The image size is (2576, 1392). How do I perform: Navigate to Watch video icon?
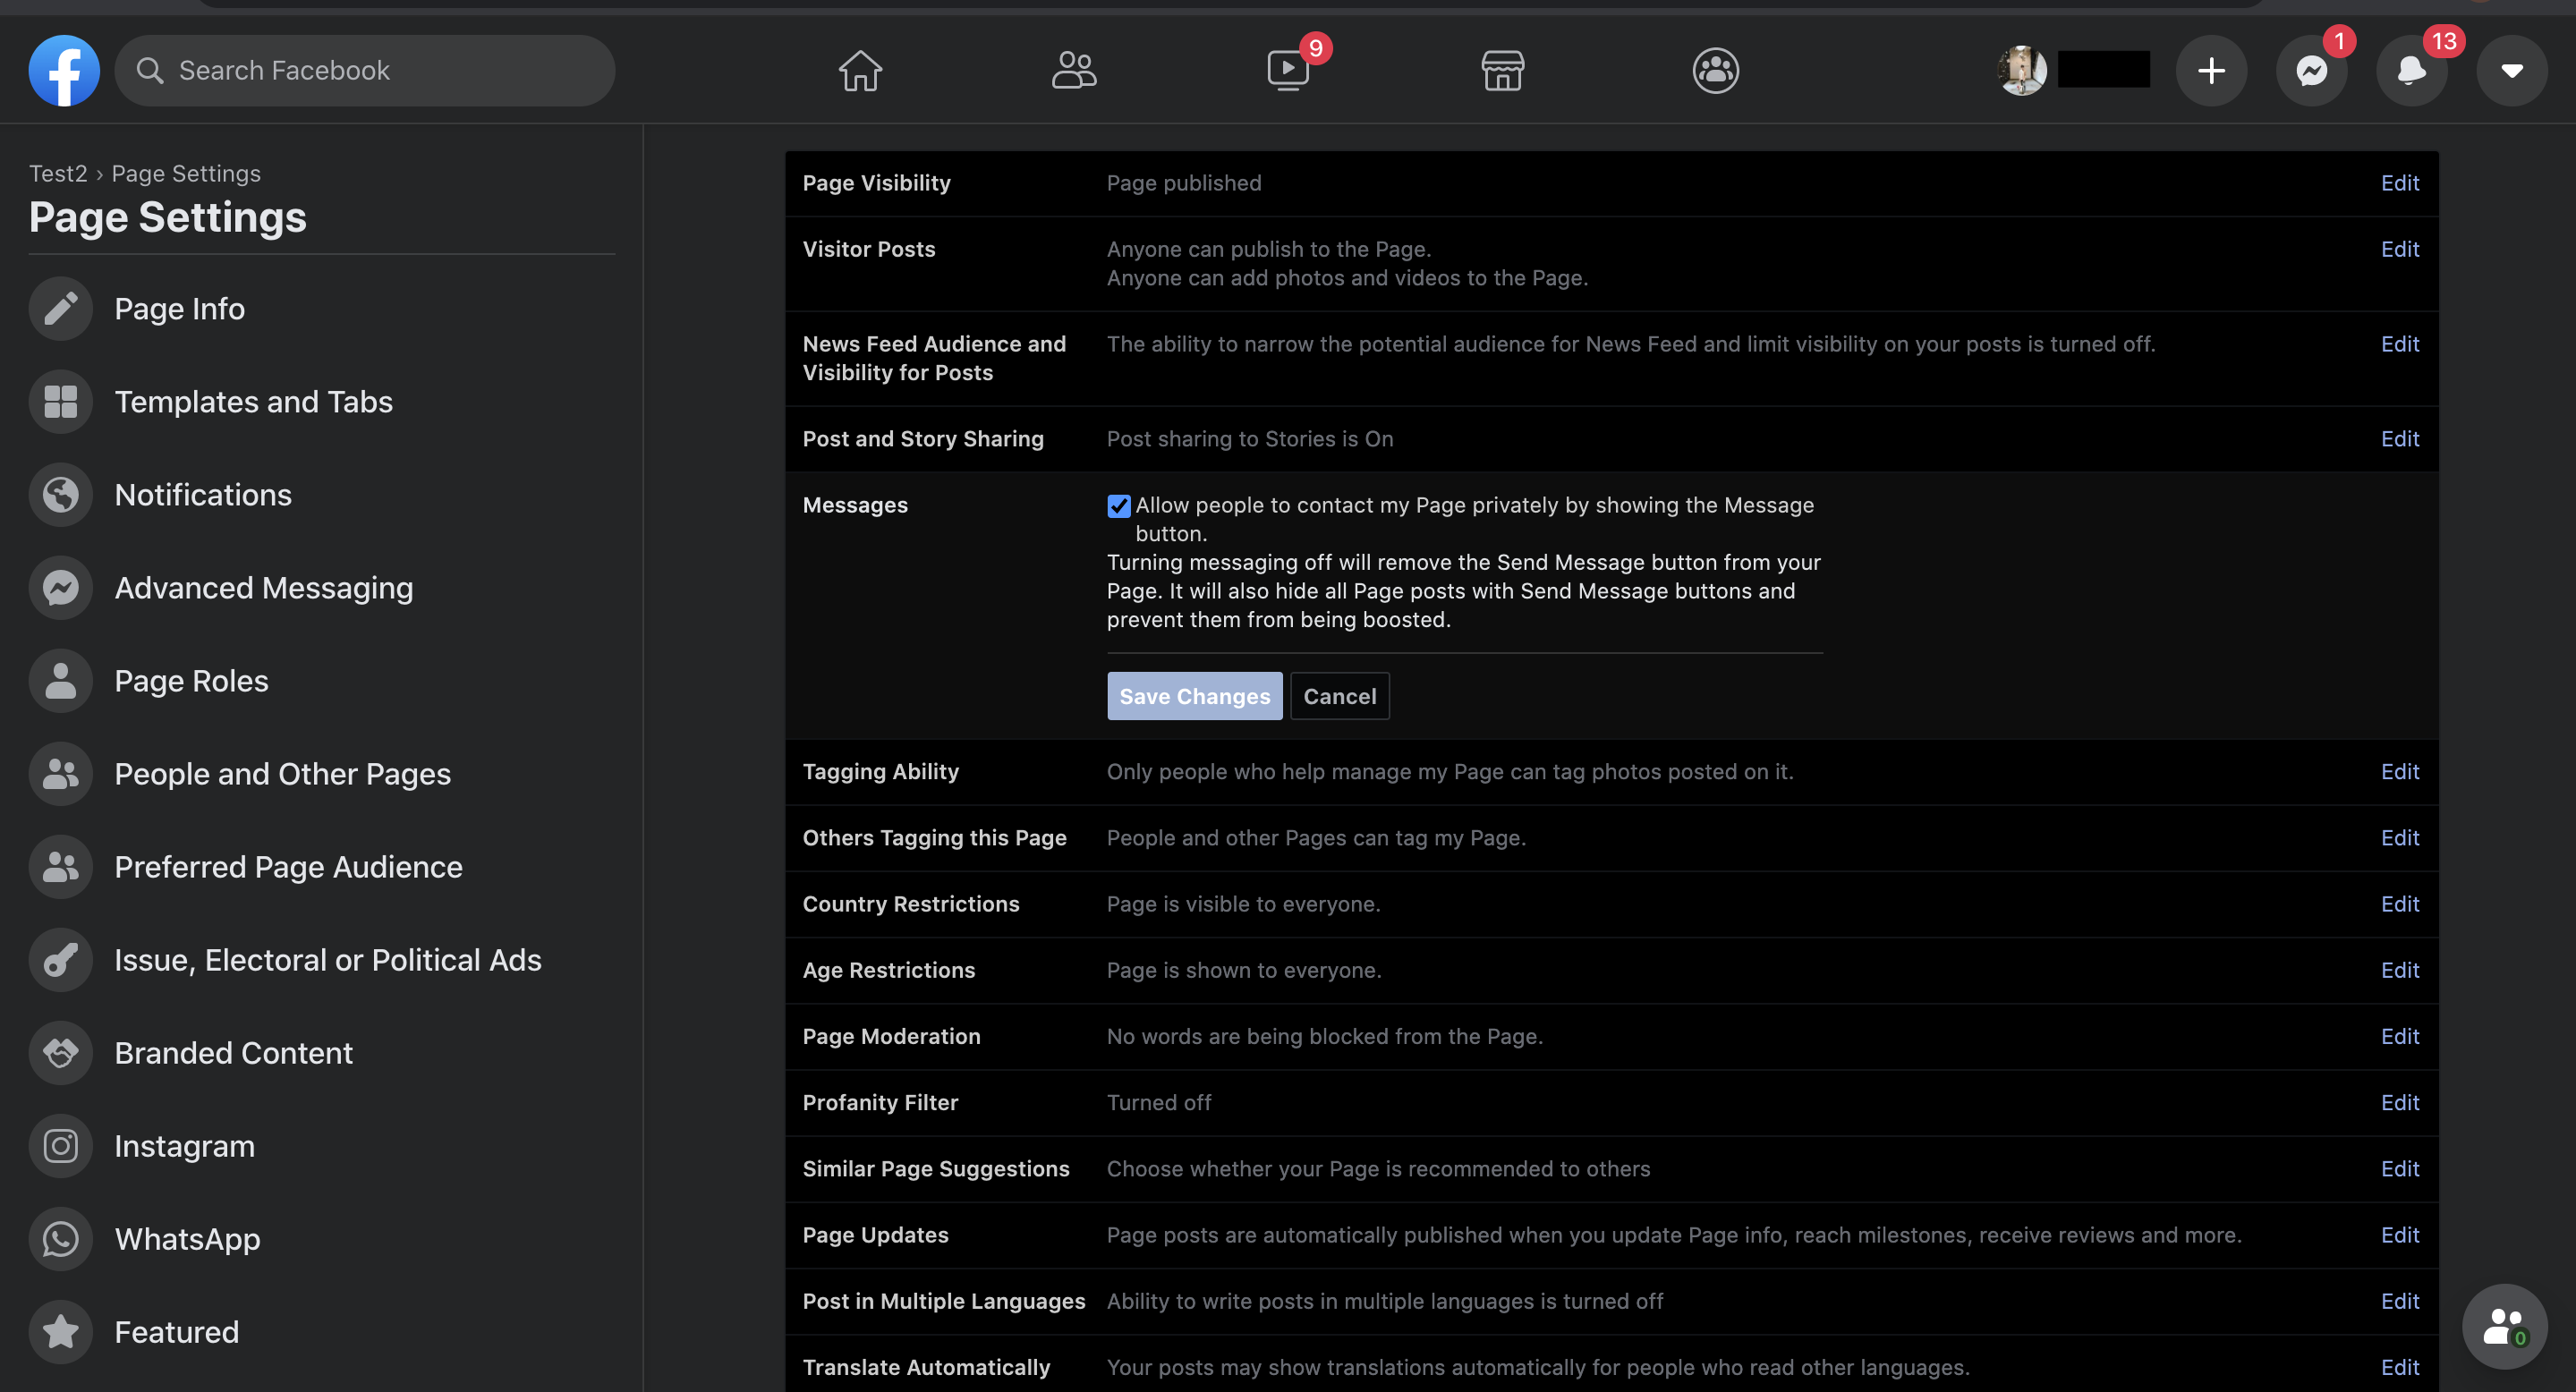[x=1288, y=71]
